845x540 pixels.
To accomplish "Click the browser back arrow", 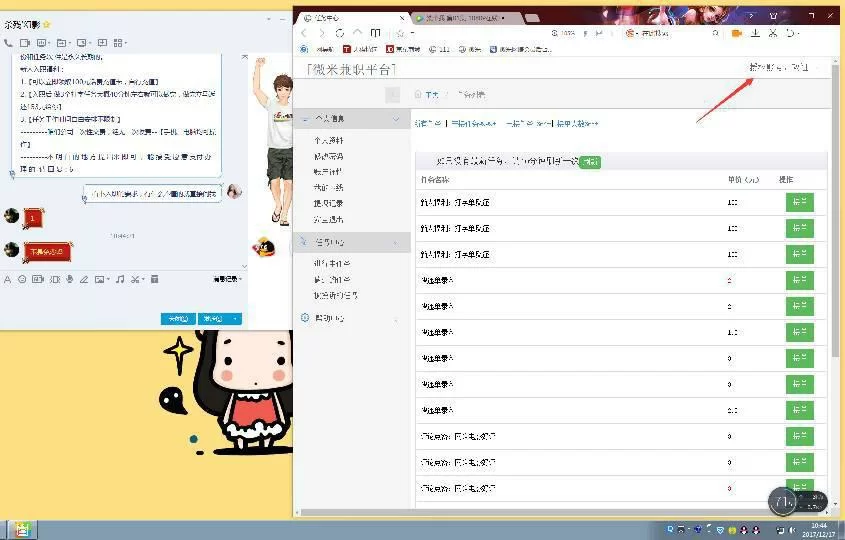I will pyautogui.click(x=306, y=33).
